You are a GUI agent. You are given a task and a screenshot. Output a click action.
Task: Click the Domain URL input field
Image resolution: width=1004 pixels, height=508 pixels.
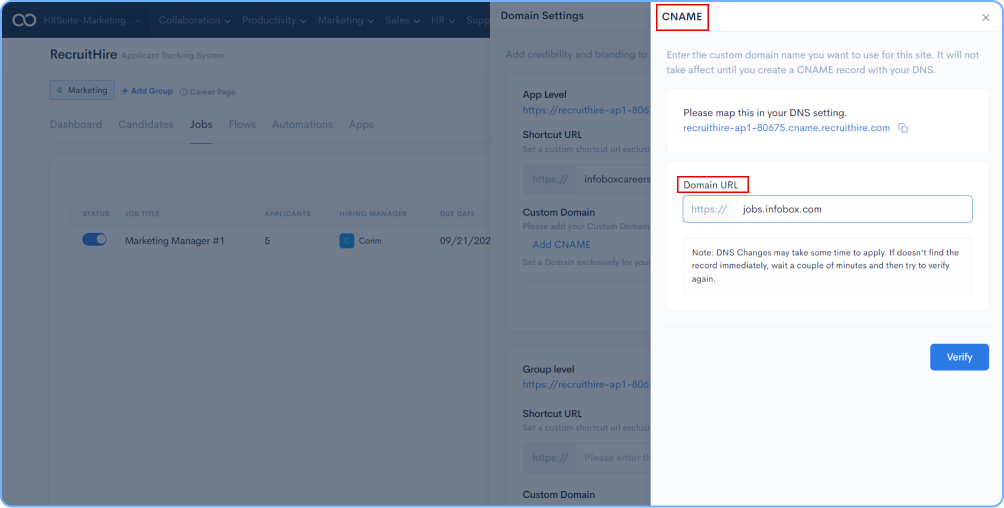(852, 209)
